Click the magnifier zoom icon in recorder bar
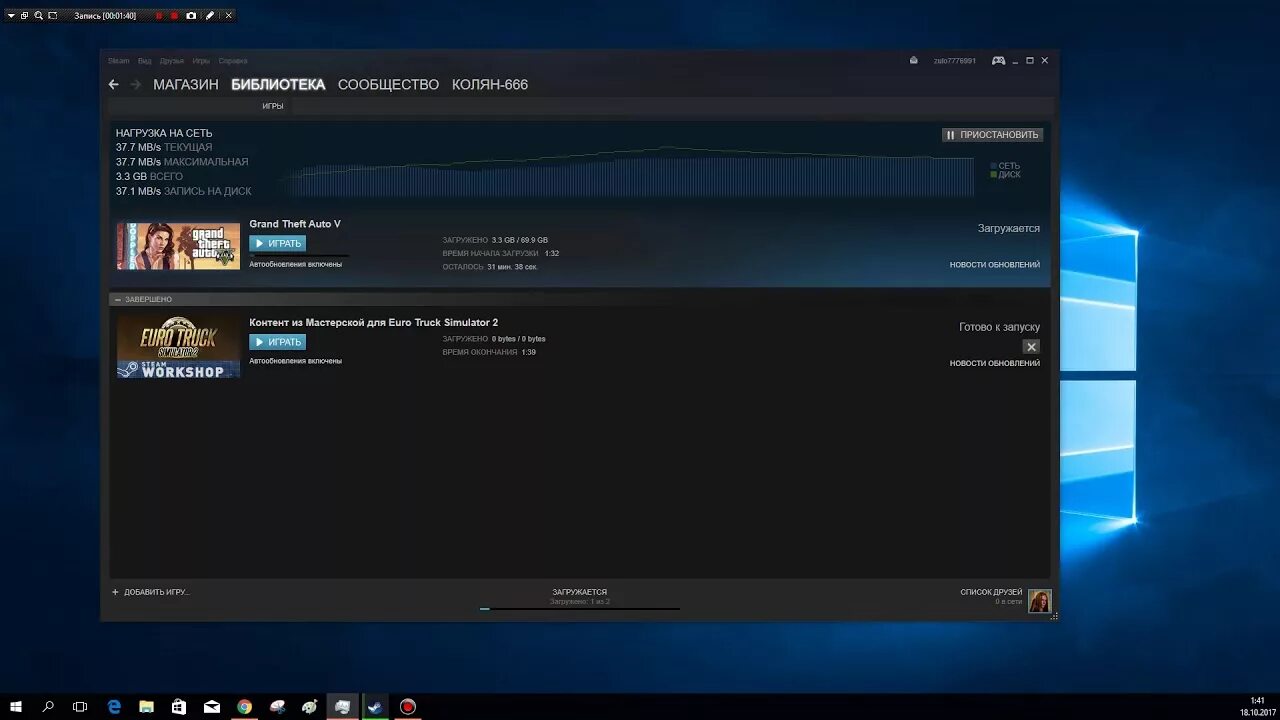Image resolution: width=1280 pixels, height=720 pixels. coord(39,16)
